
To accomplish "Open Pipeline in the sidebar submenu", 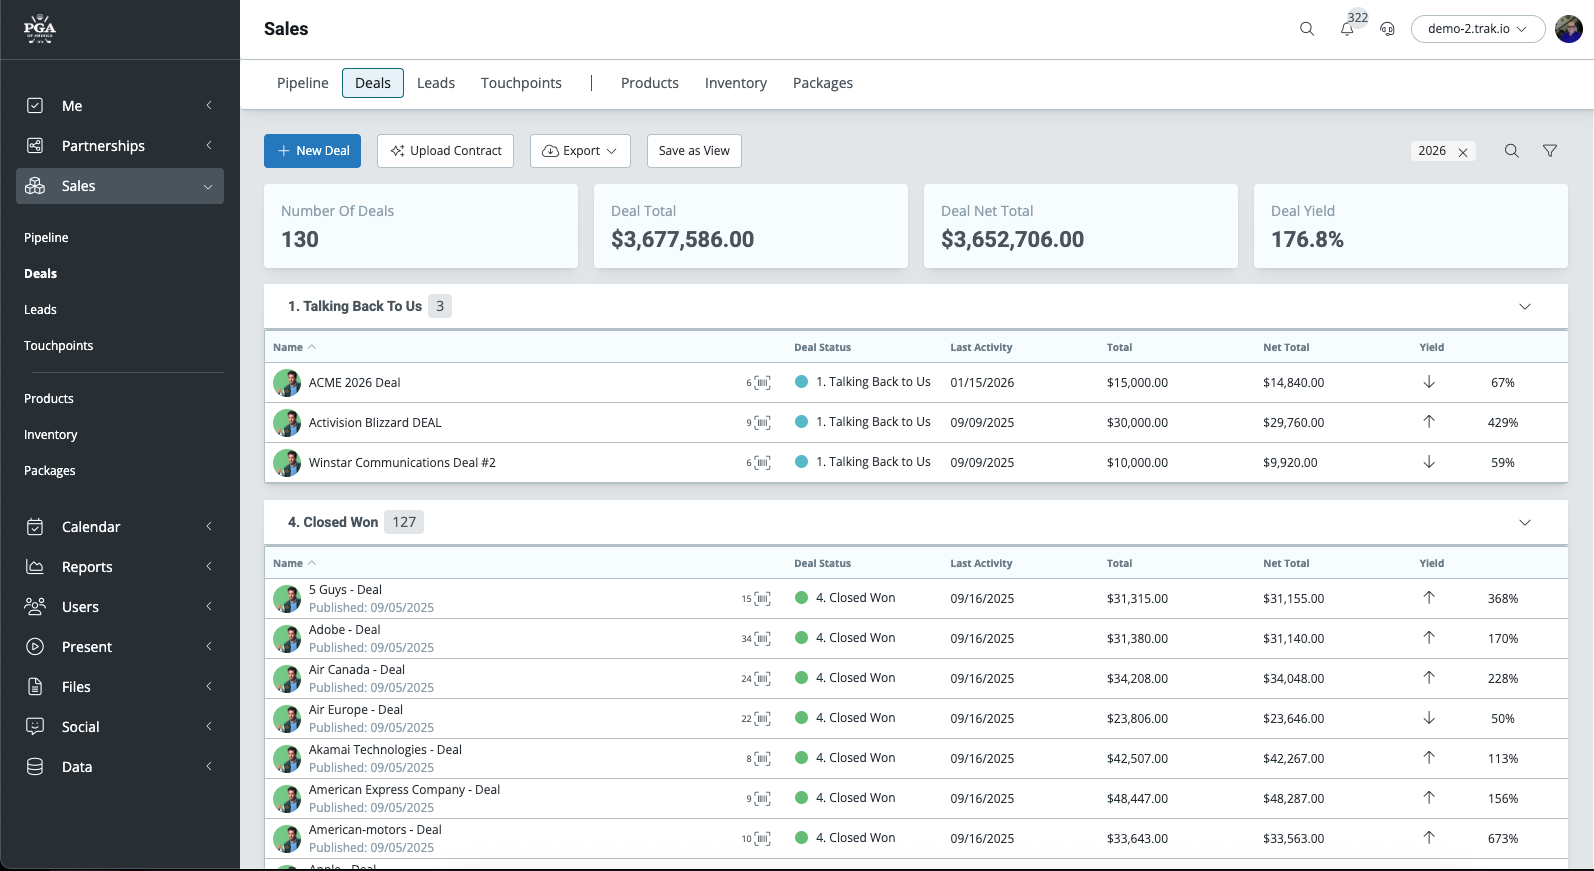I will click(46, 238).
